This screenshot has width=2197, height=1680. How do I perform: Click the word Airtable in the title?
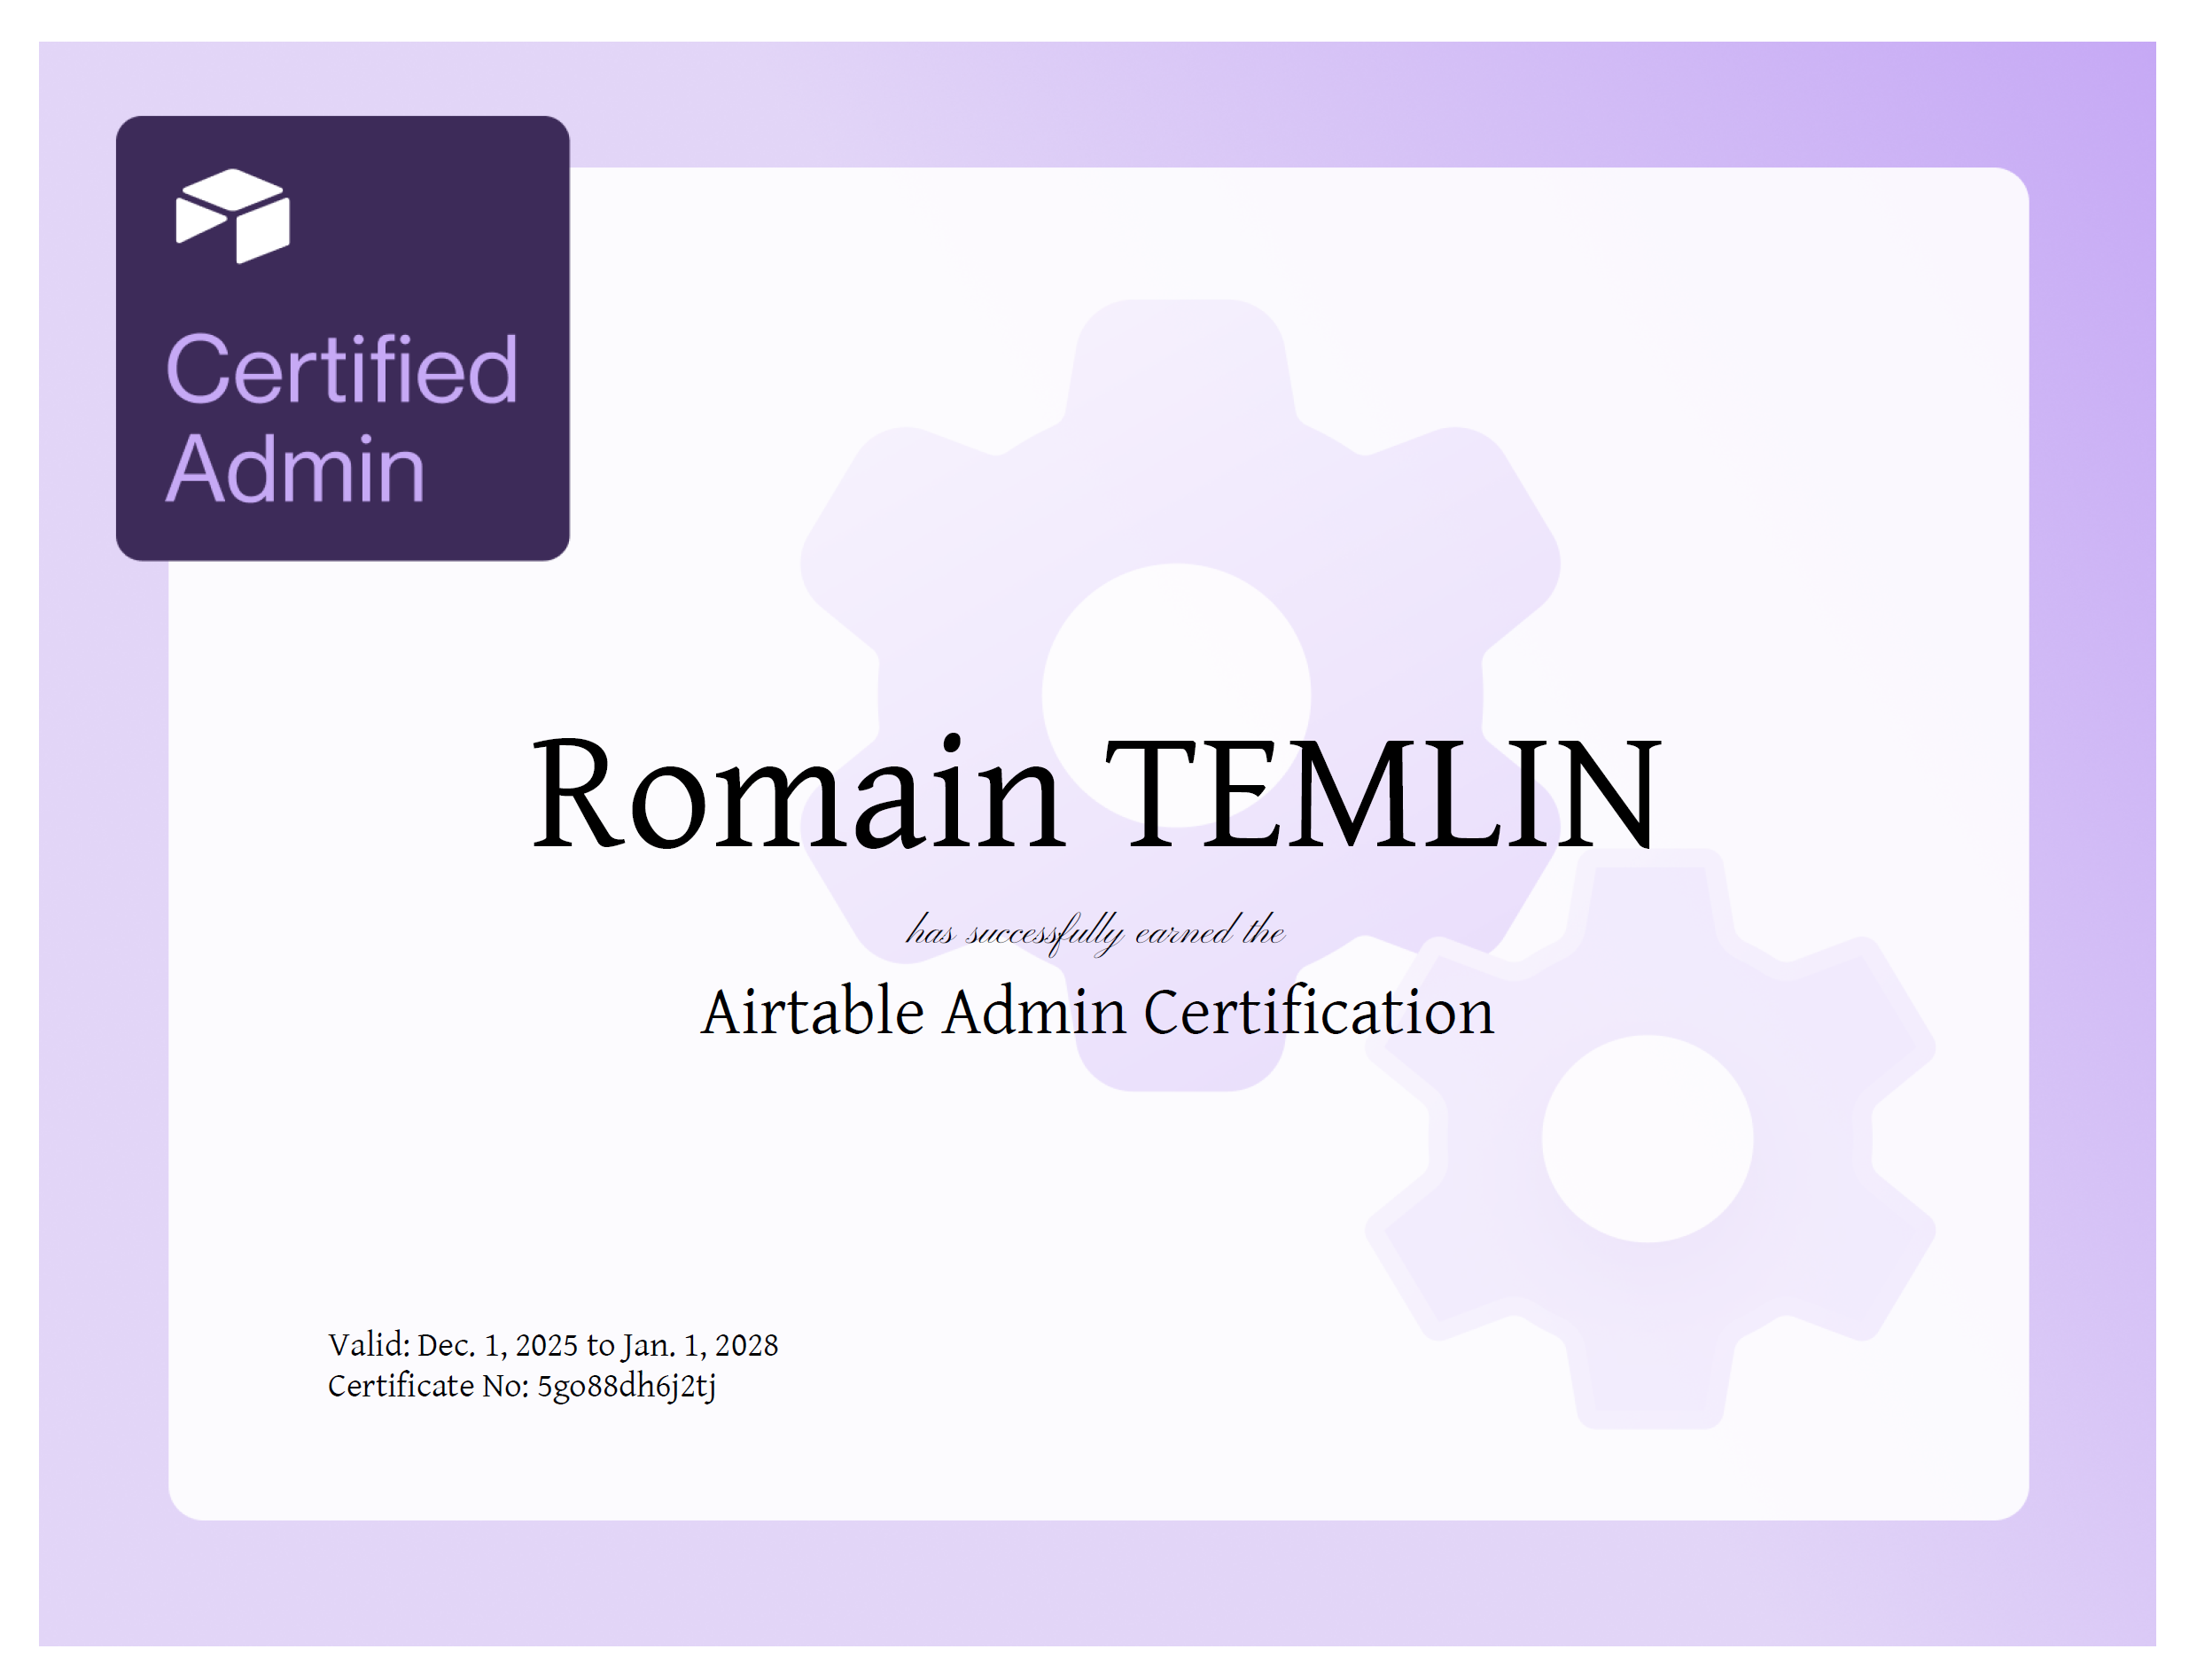tap(812, 1012)
